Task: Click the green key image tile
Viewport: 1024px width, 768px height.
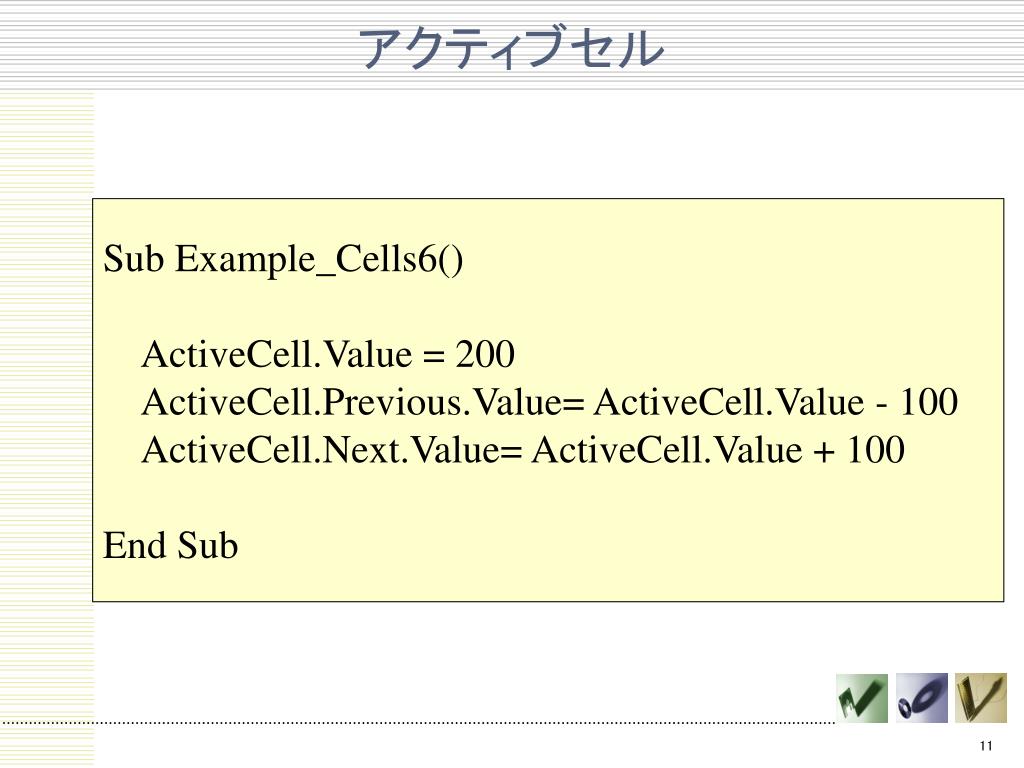Action: 861,698
